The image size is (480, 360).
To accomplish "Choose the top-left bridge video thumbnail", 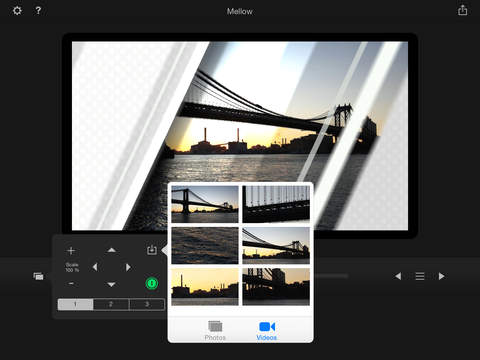I will 205,204.
